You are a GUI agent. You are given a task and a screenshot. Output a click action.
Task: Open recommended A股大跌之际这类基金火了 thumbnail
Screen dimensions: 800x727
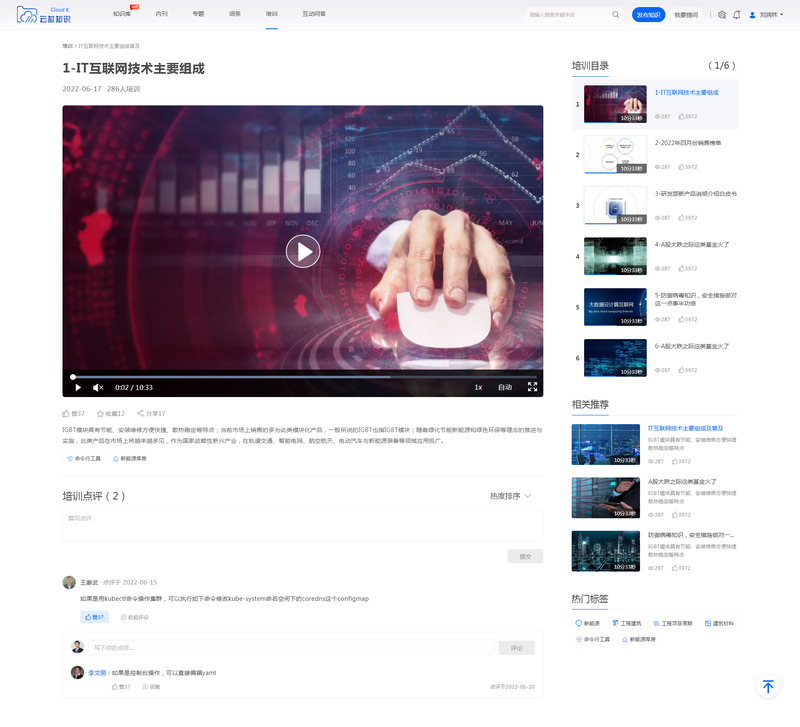(x=606, y=498)
